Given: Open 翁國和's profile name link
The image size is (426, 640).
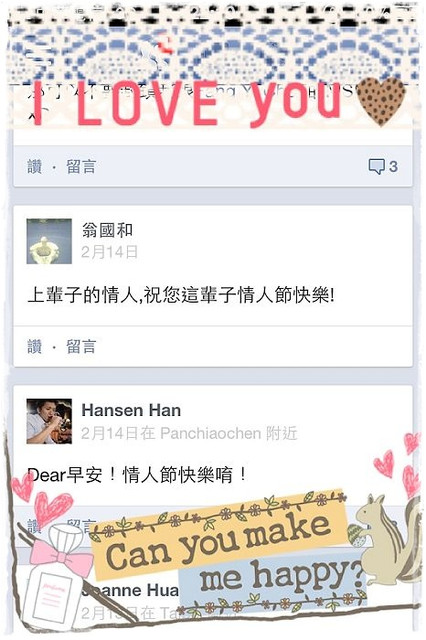Looking at the screenshot, I should pyautogui.click(x=107, y=230).
